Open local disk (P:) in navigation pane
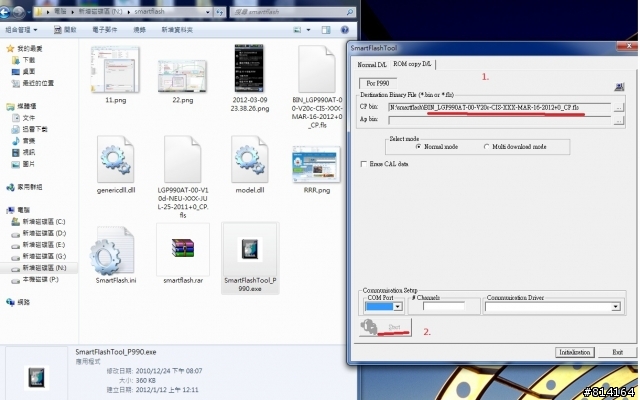The height and width of the screenshot is (400, 640). point(35,280)
